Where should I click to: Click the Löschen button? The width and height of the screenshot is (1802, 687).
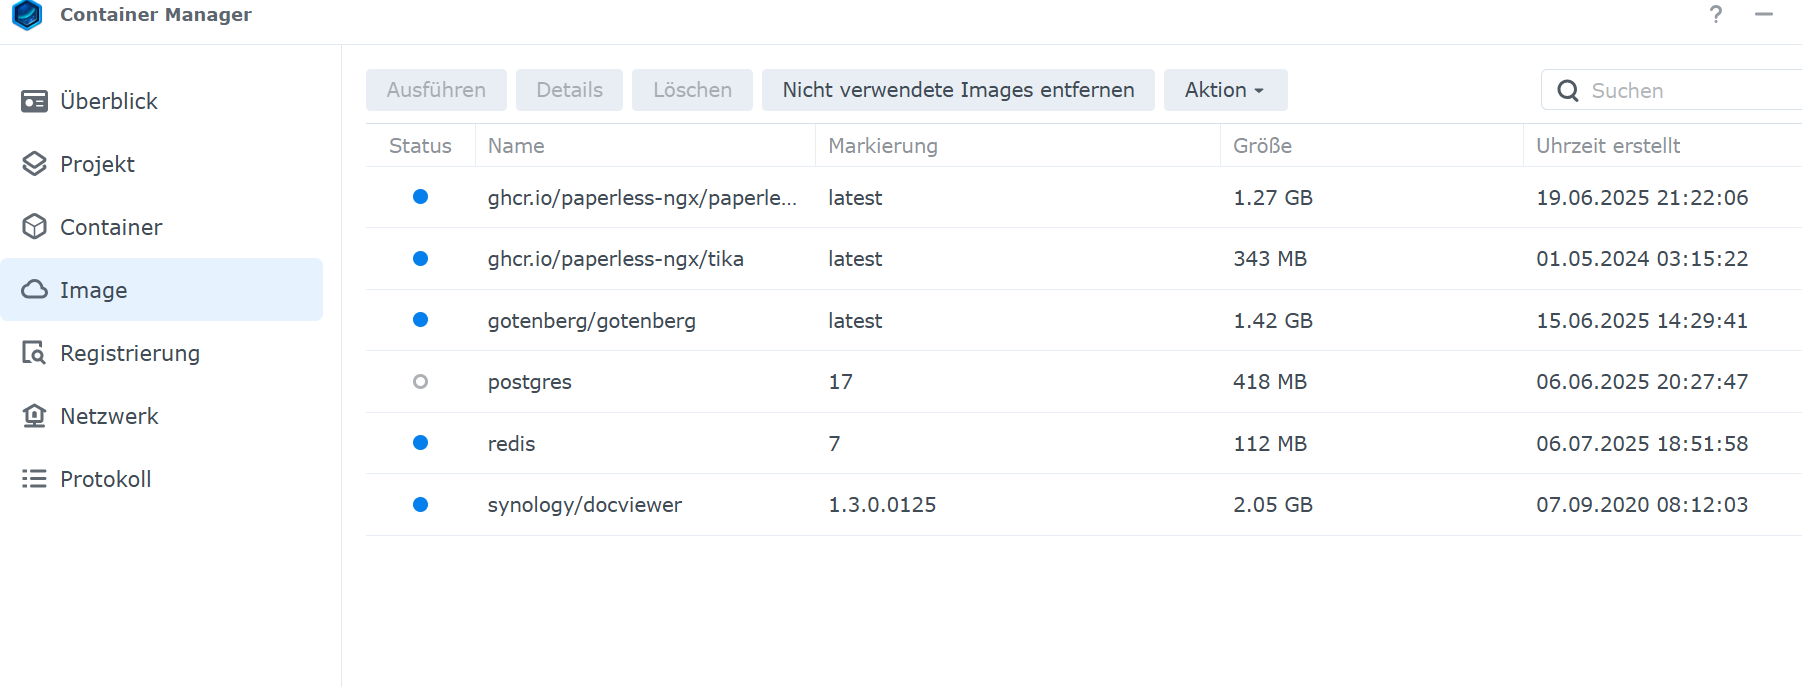(692, 90)
